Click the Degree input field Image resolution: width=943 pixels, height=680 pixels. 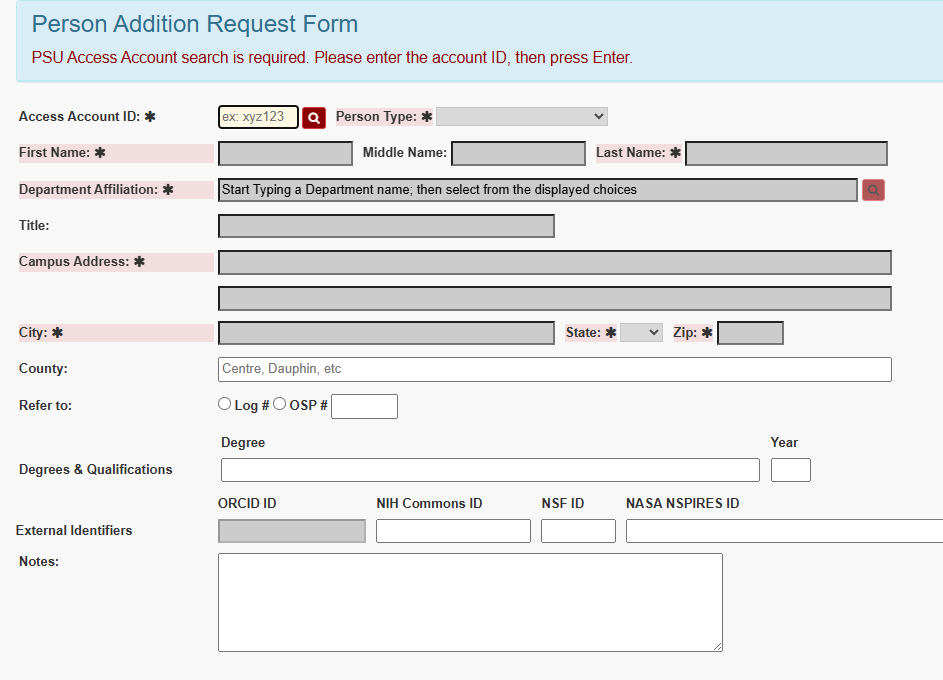click(490, 470)
